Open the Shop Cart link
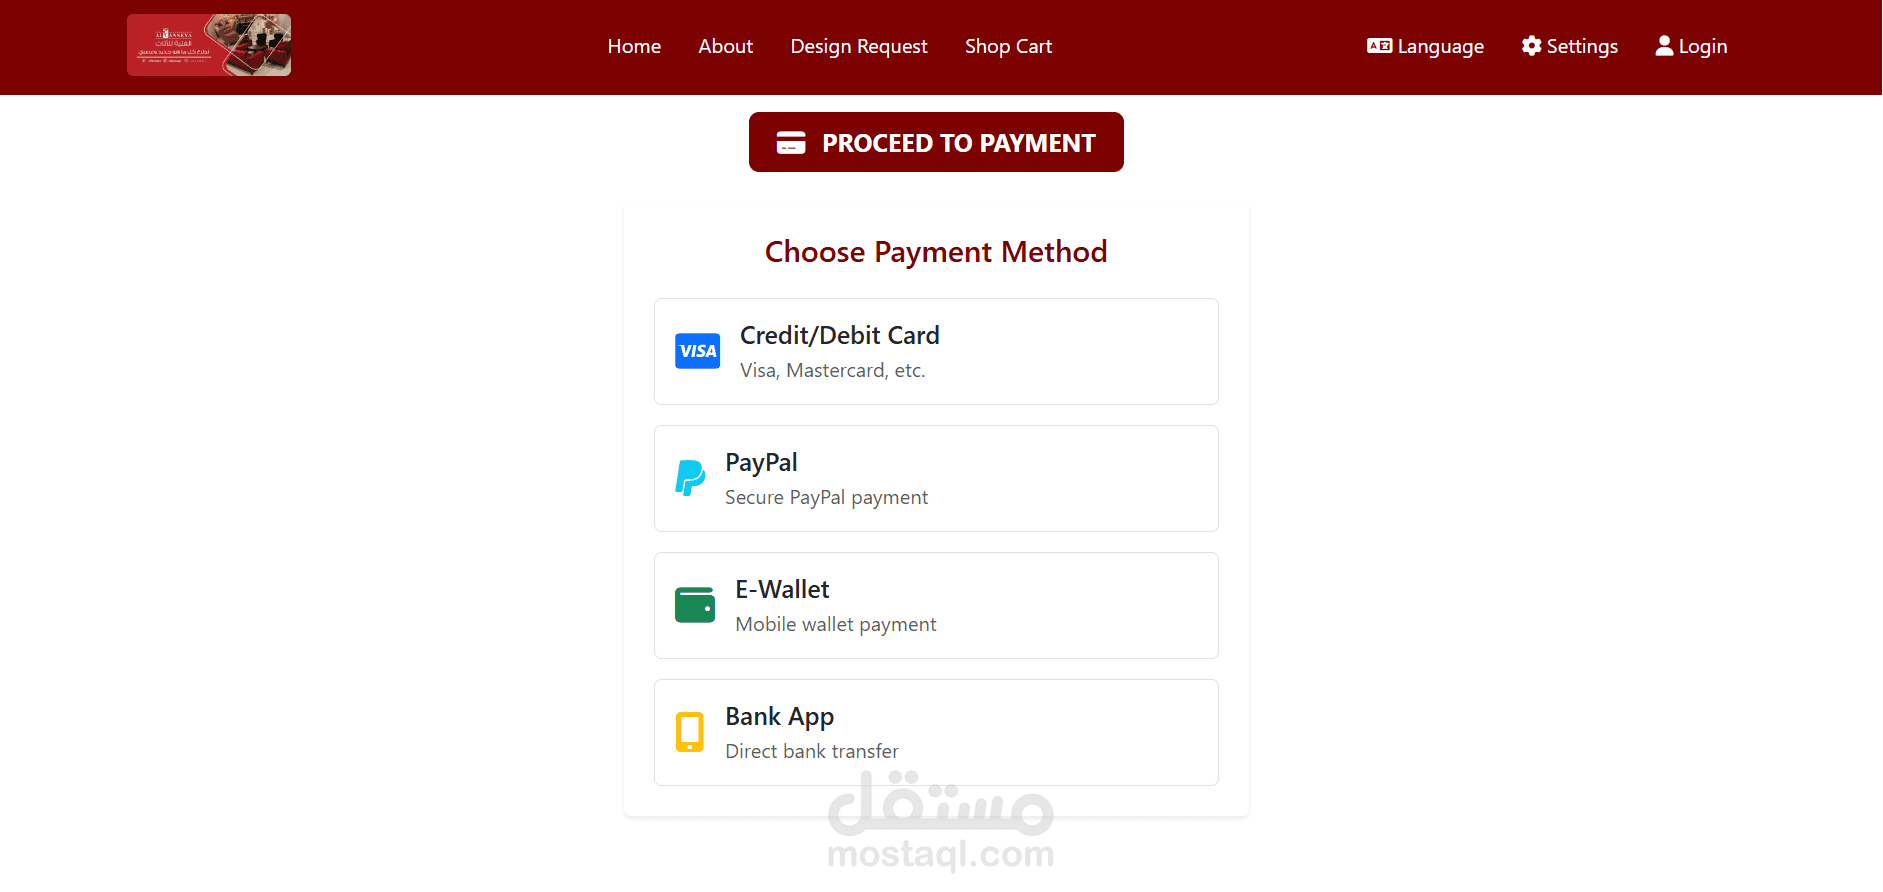 click(x=1008, y=46)
